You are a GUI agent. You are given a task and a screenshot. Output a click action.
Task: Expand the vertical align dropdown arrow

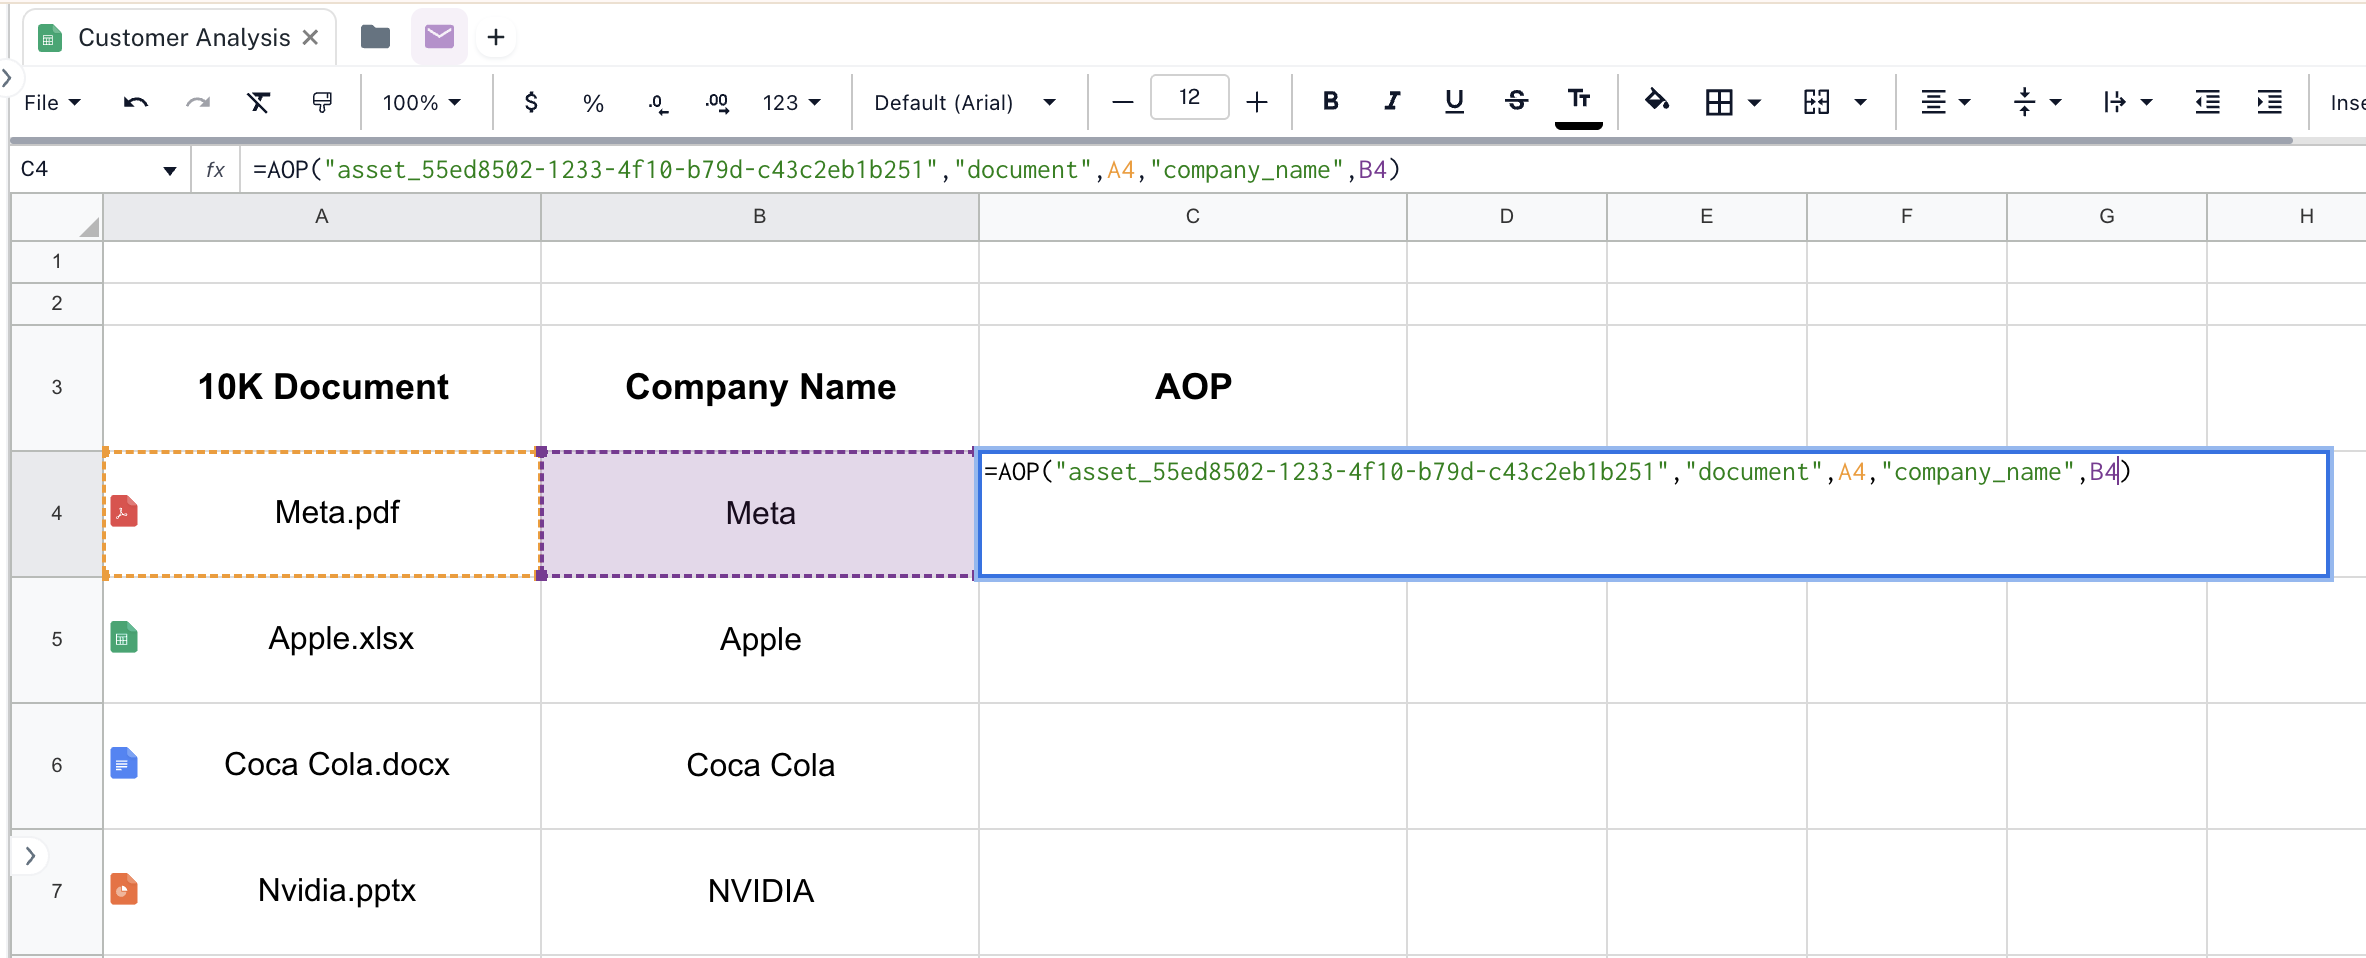click(2055, 102)
